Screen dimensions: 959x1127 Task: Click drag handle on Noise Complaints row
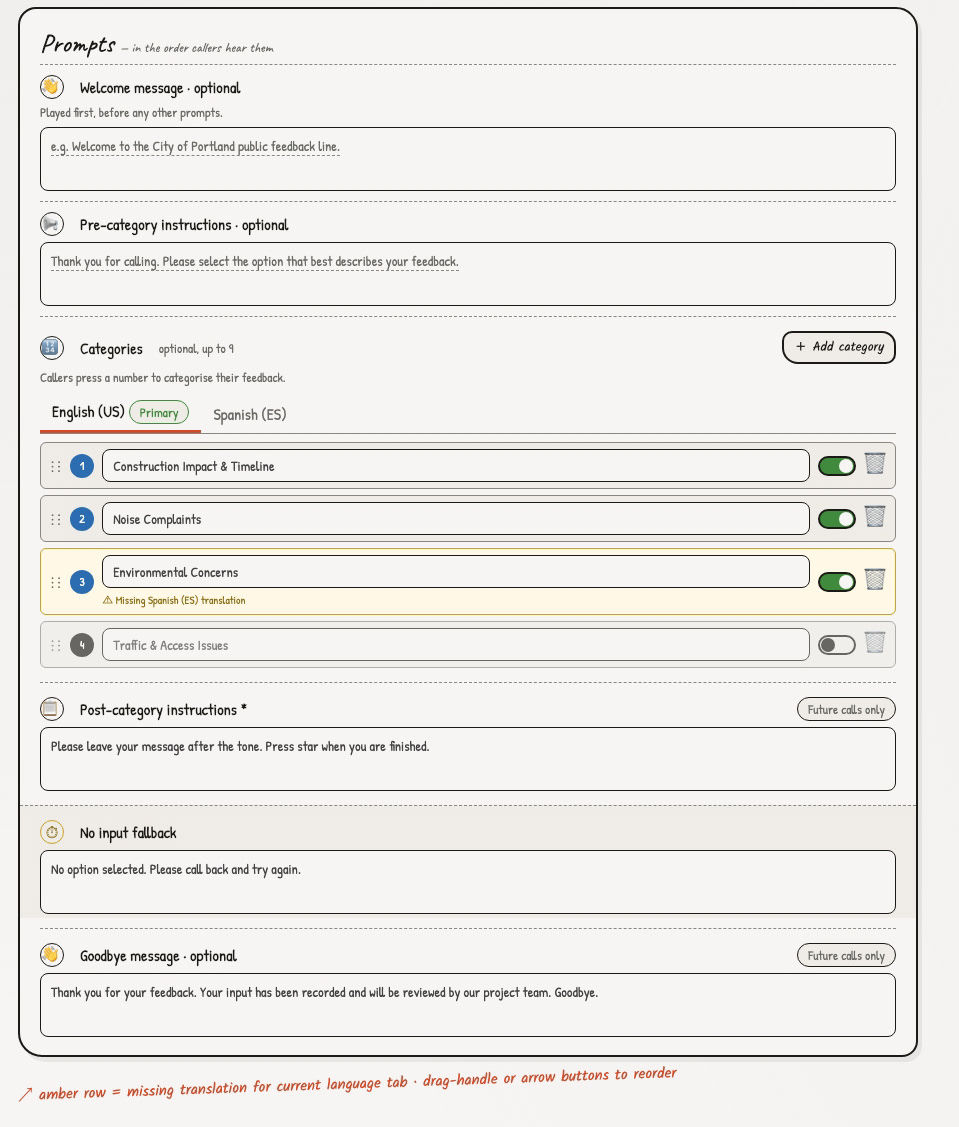[56, 519]
